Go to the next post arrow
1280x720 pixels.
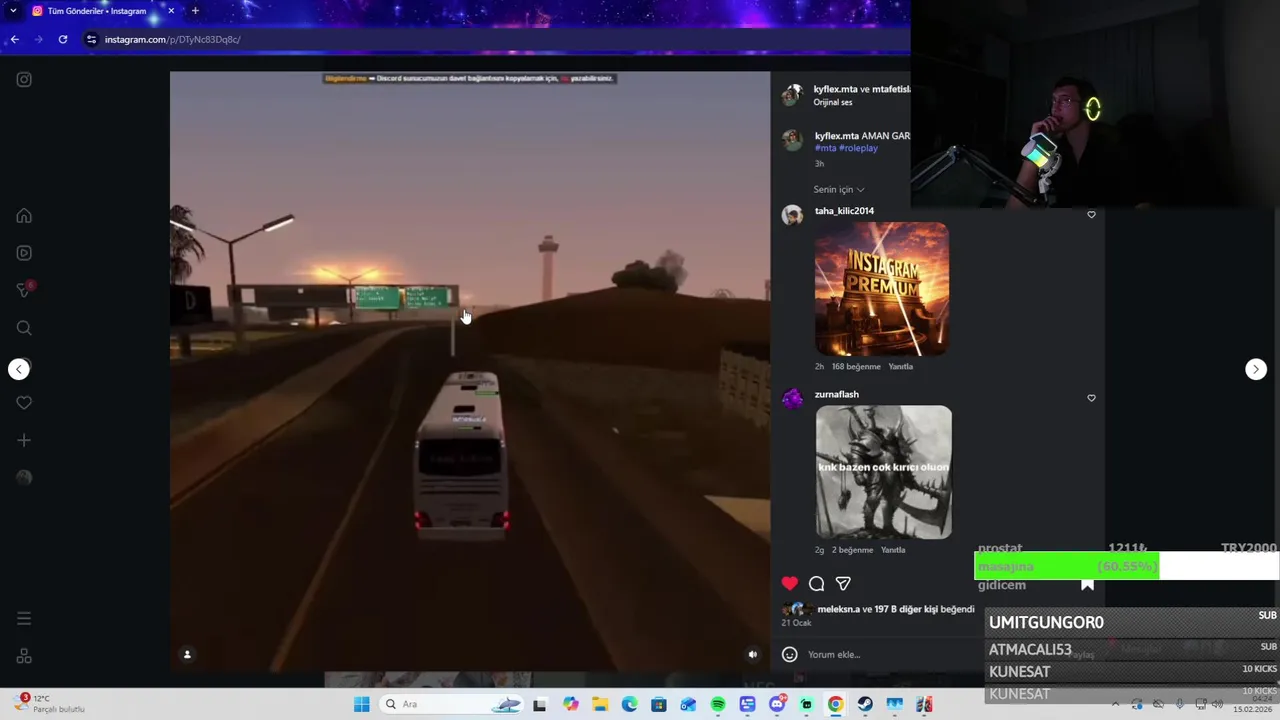1256,369
